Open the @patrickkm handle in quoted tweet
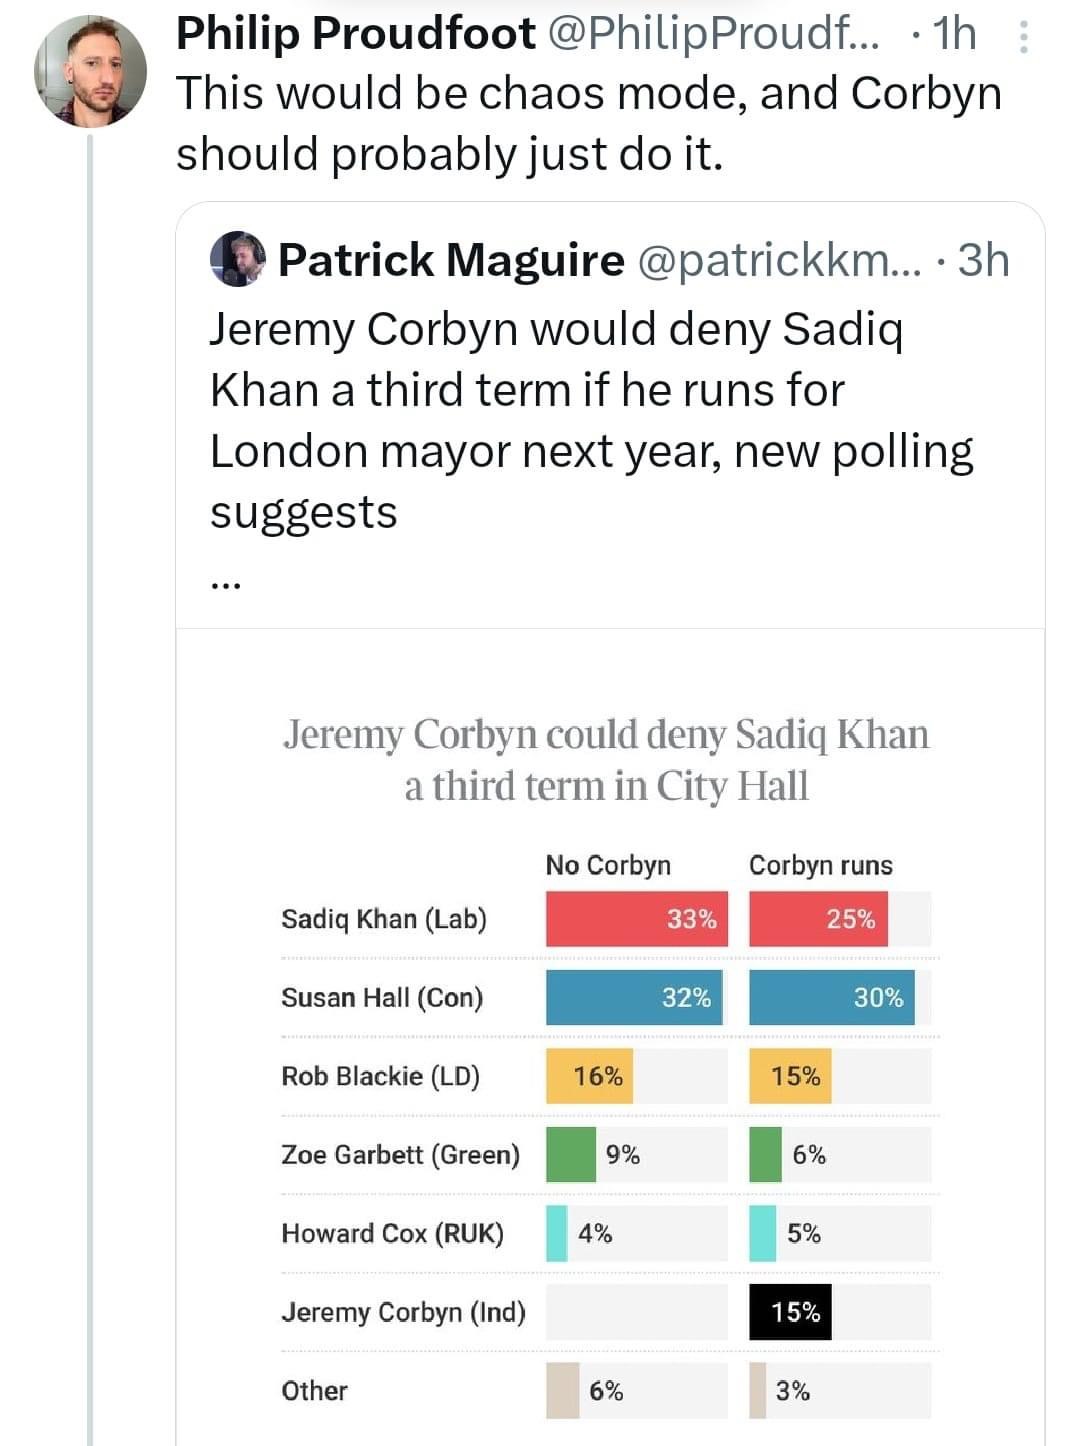1080x1446 pixels. pos(778,260)
